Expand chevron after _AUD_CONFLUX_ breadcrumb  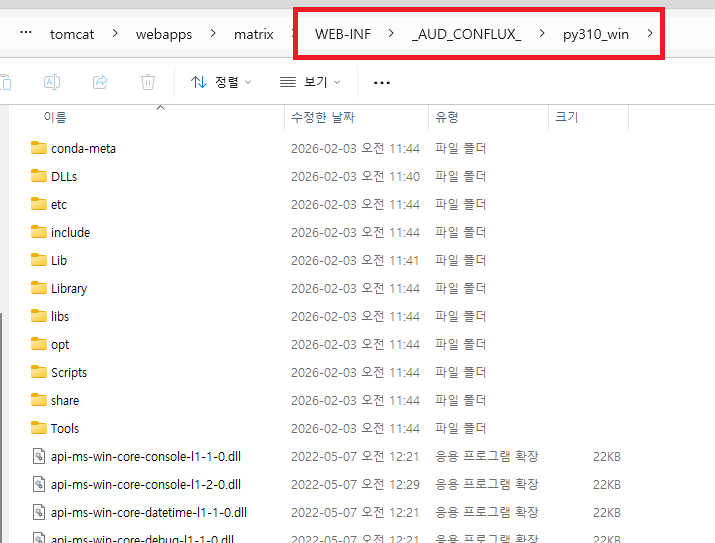pyautogui.click(x=542, y=33)
